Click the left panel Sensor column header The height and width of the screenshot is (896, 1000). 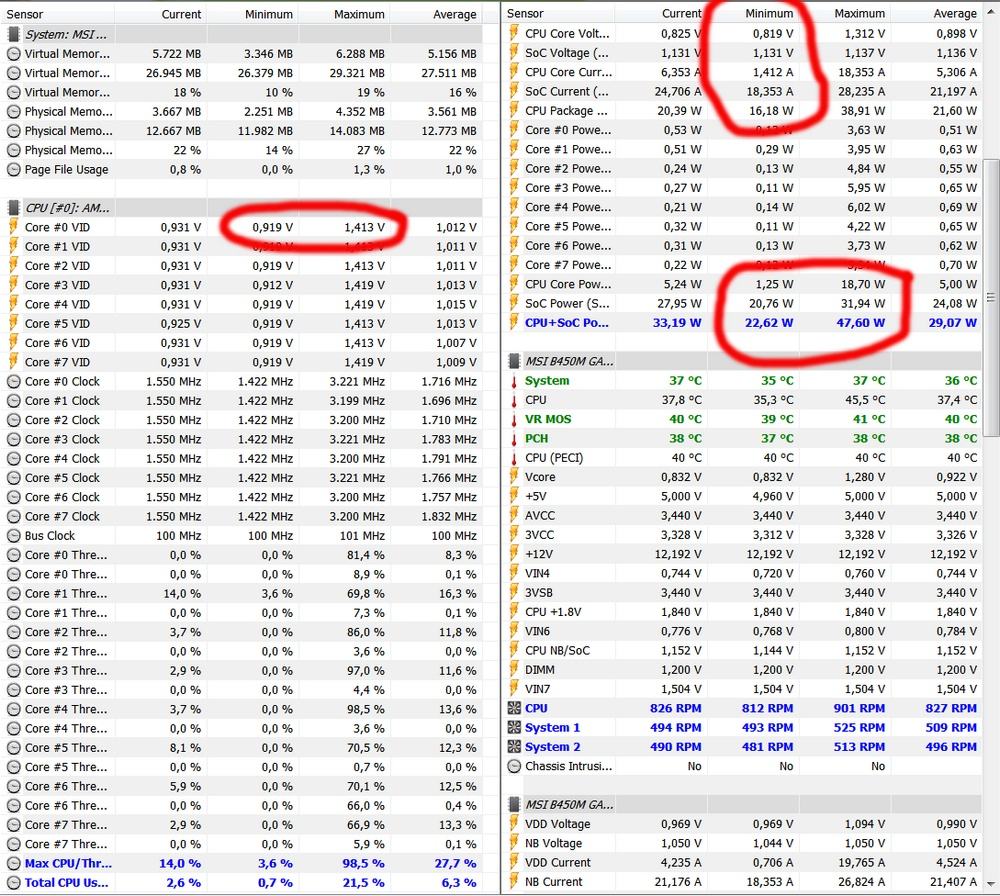click(59, 13)
